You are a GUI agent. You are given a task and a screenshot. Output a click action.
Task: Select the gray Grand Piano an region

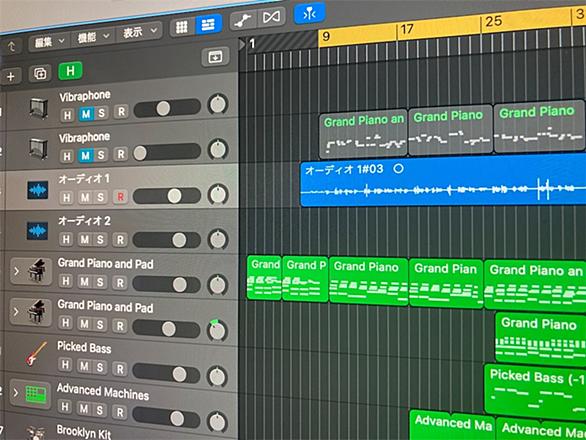[x=364, y=135]
